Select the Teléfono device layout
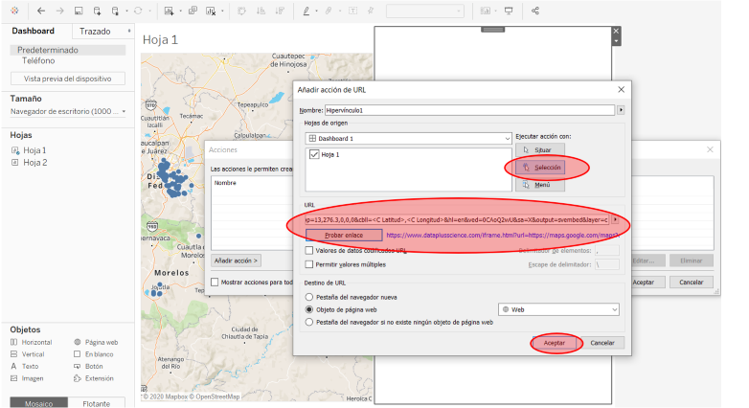This screenshot has width=749, height=408. point(38,61)
